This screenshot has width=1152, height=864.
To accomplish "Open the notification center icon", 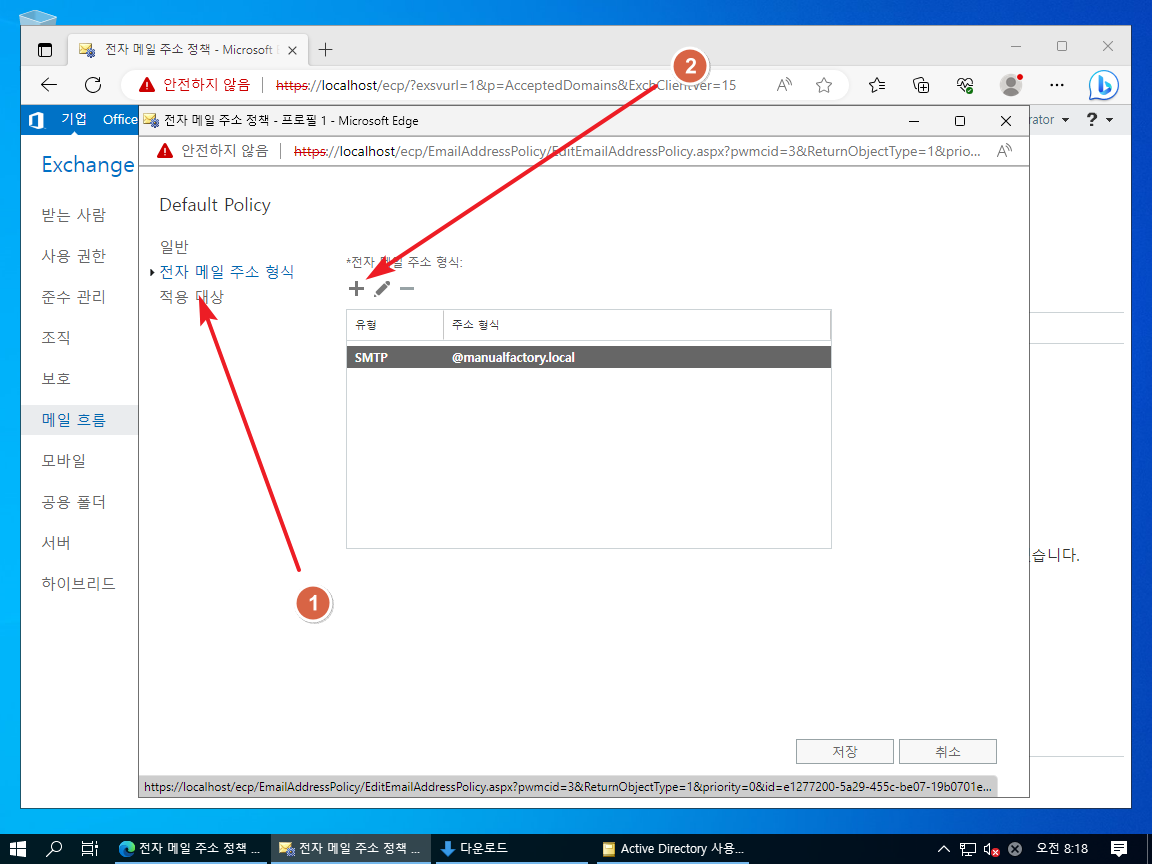I will (x=1119, y=849).
